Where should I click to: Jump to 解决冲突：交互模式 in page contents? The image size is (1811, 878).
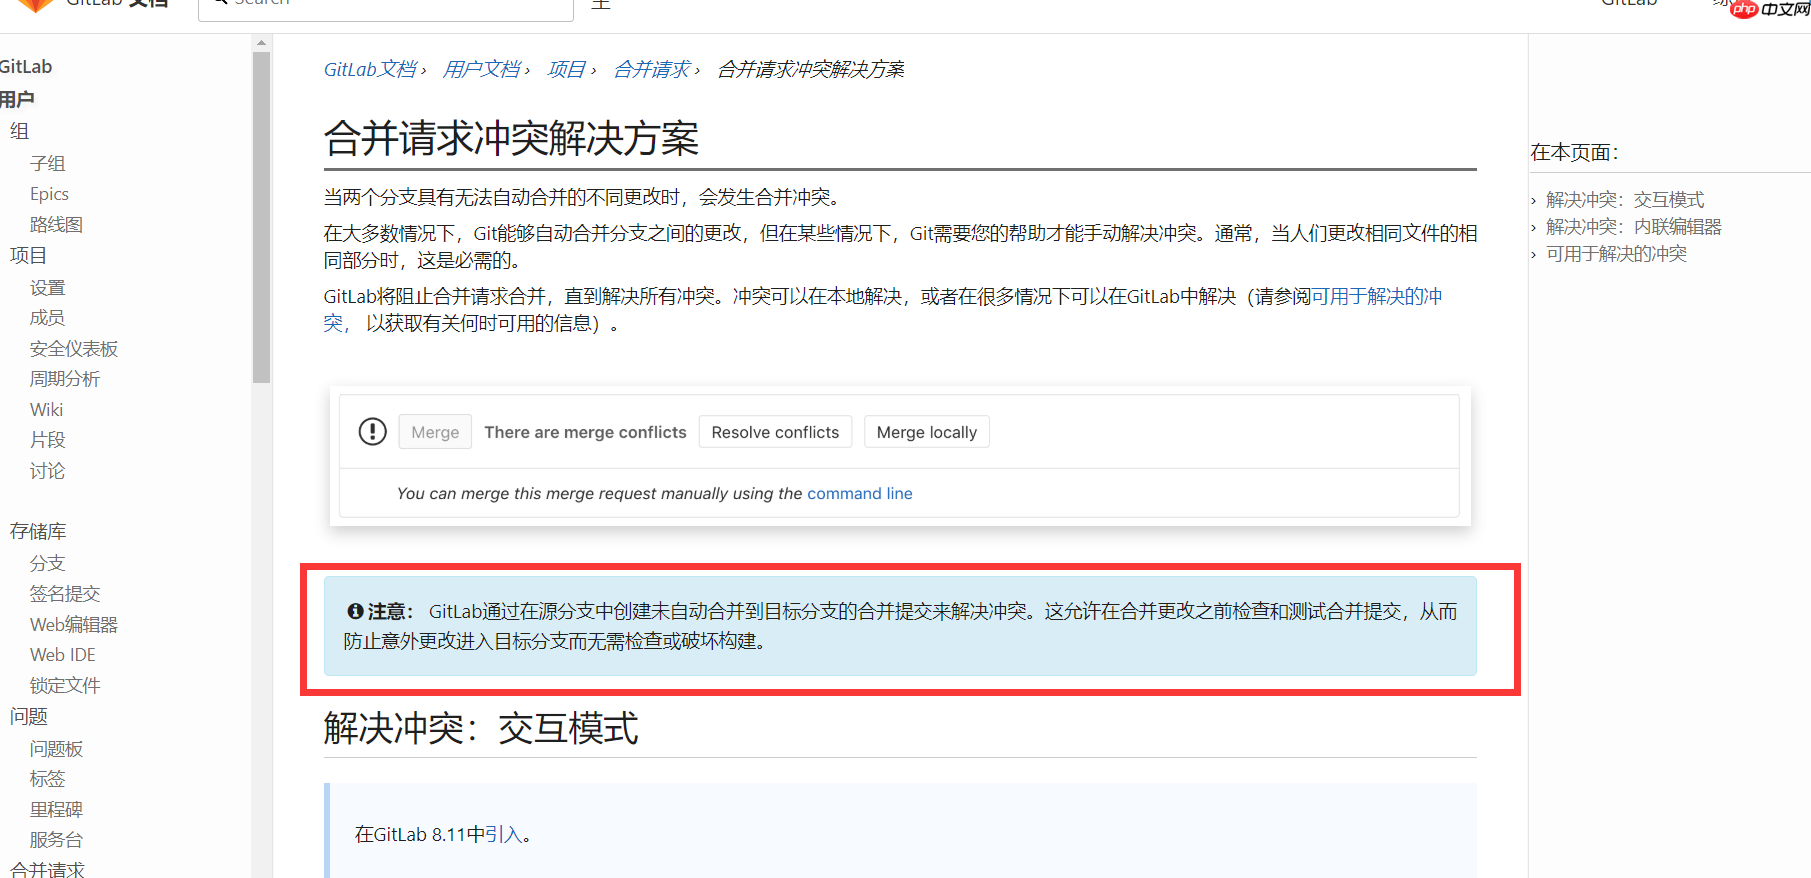coord(1624,200)
